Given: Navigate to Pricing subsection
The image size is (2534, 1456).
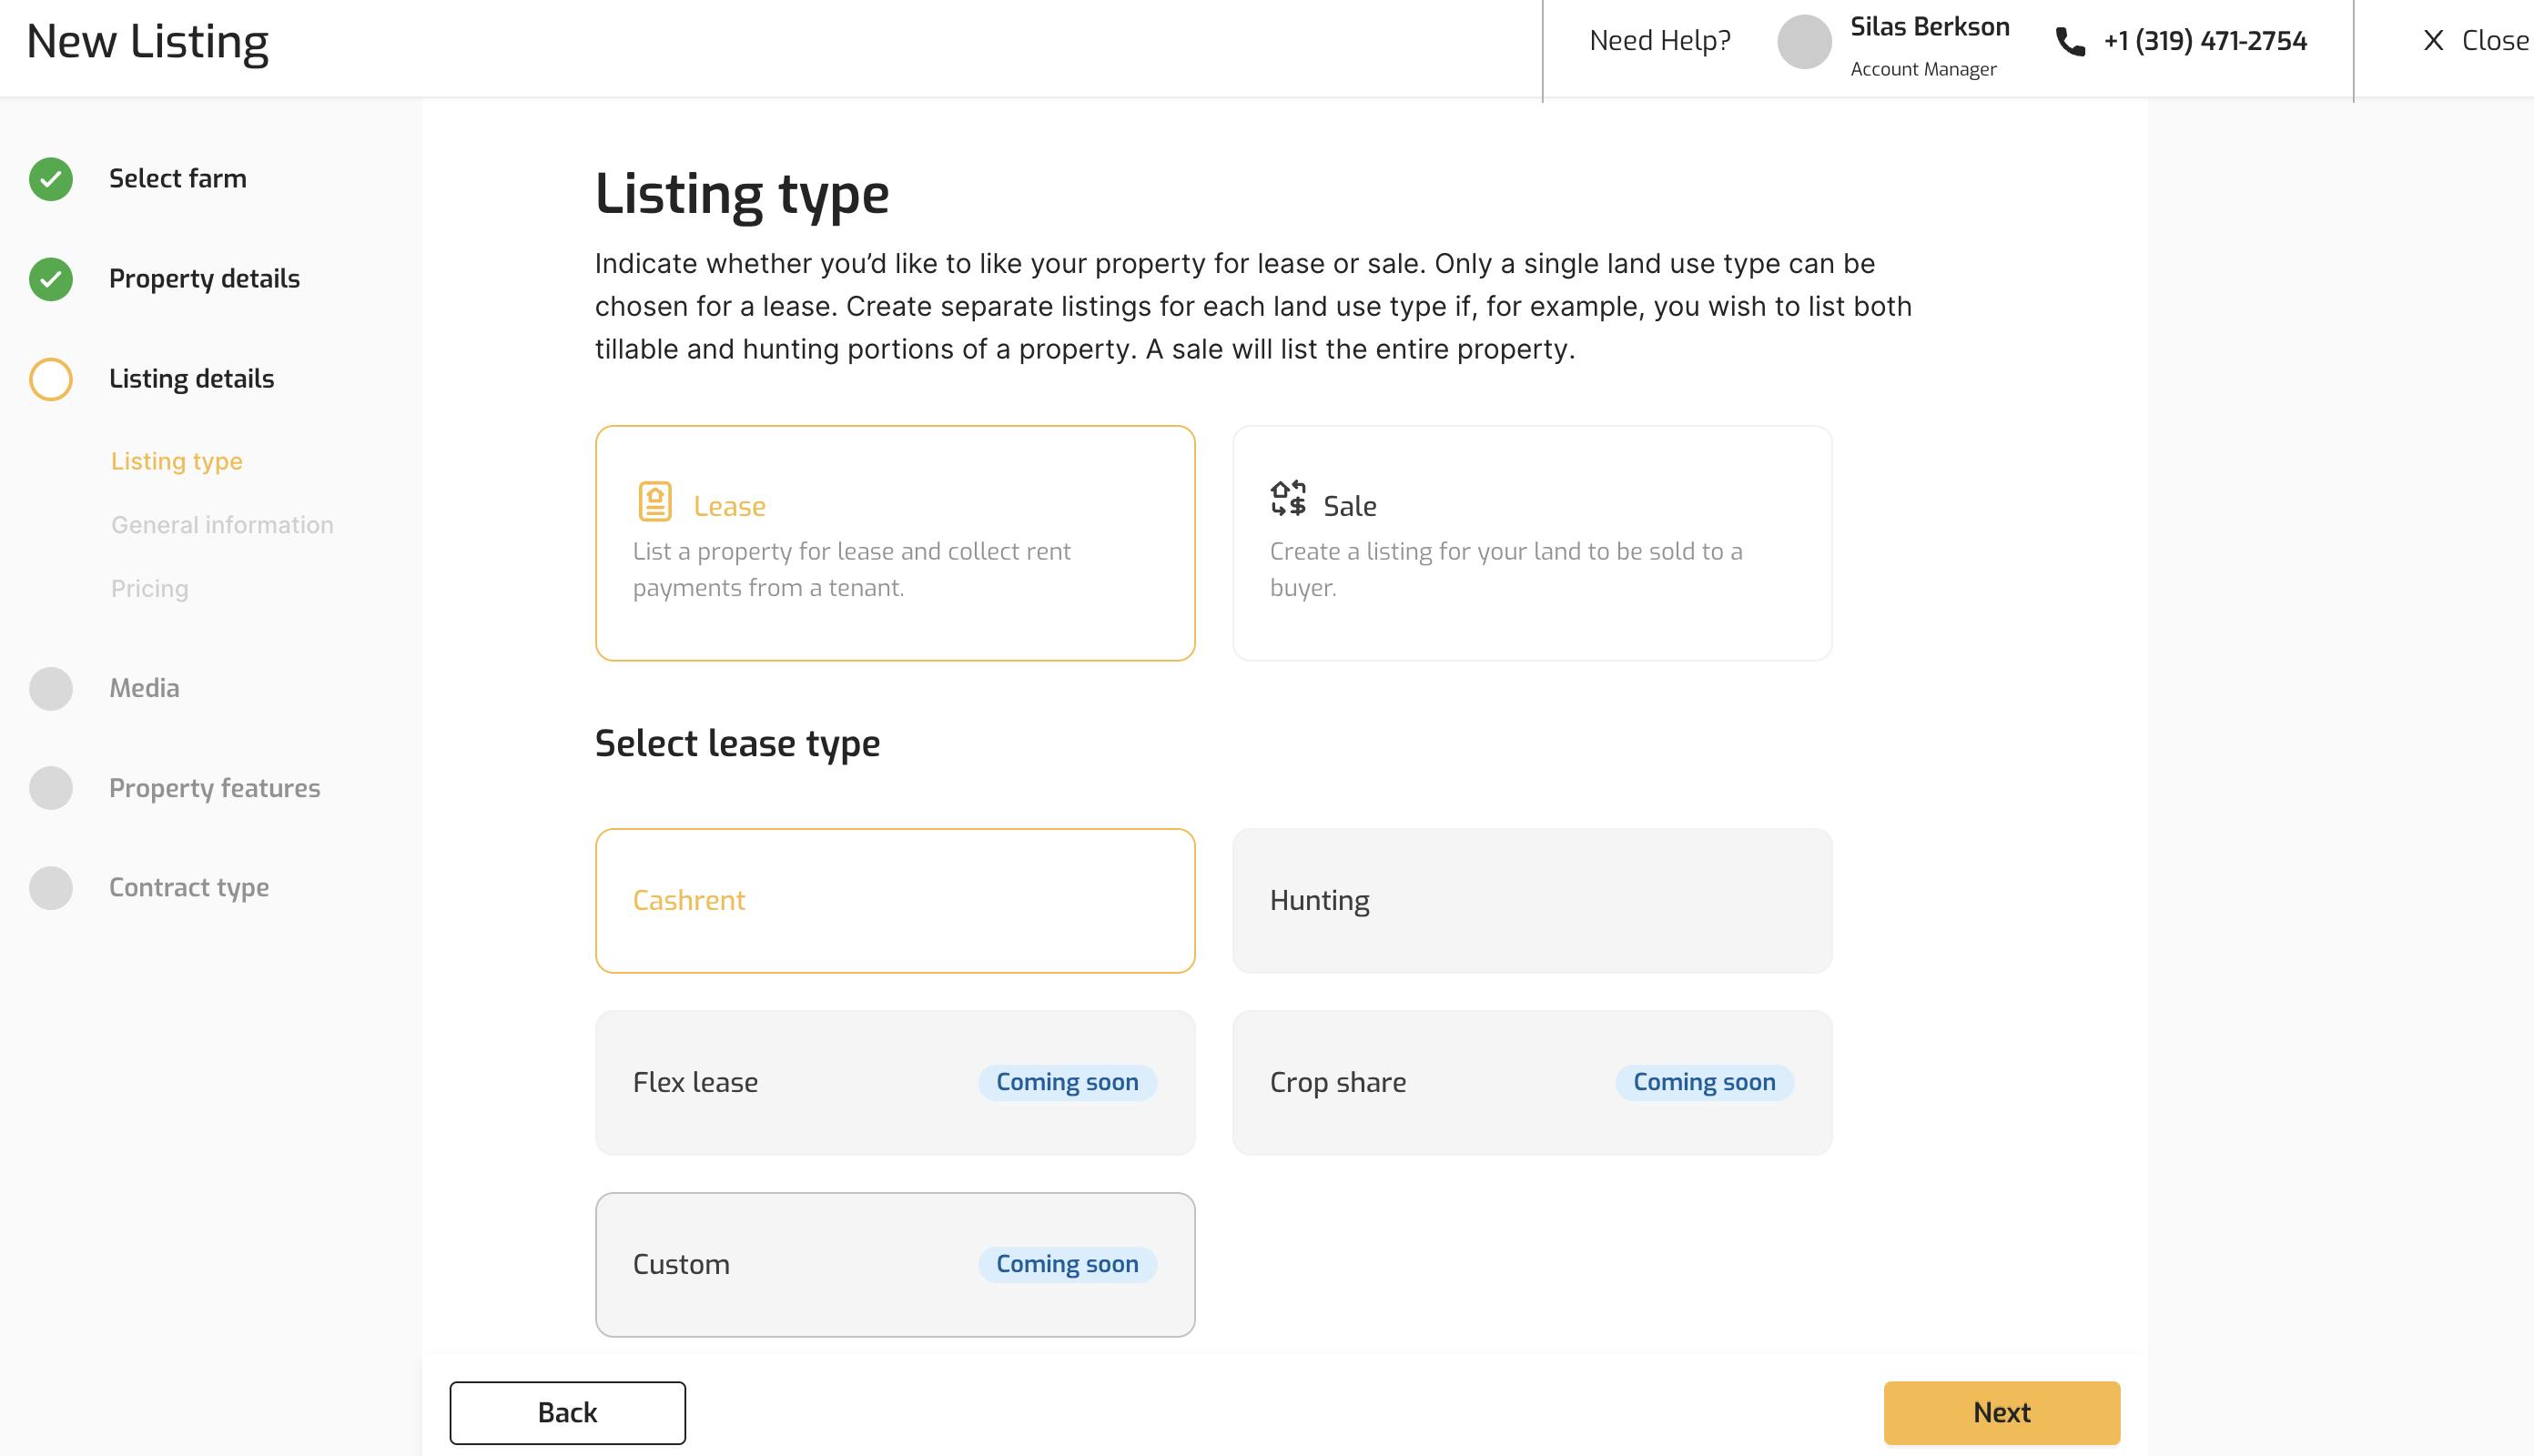Looking at the screenshot, I should pos(149,586).
